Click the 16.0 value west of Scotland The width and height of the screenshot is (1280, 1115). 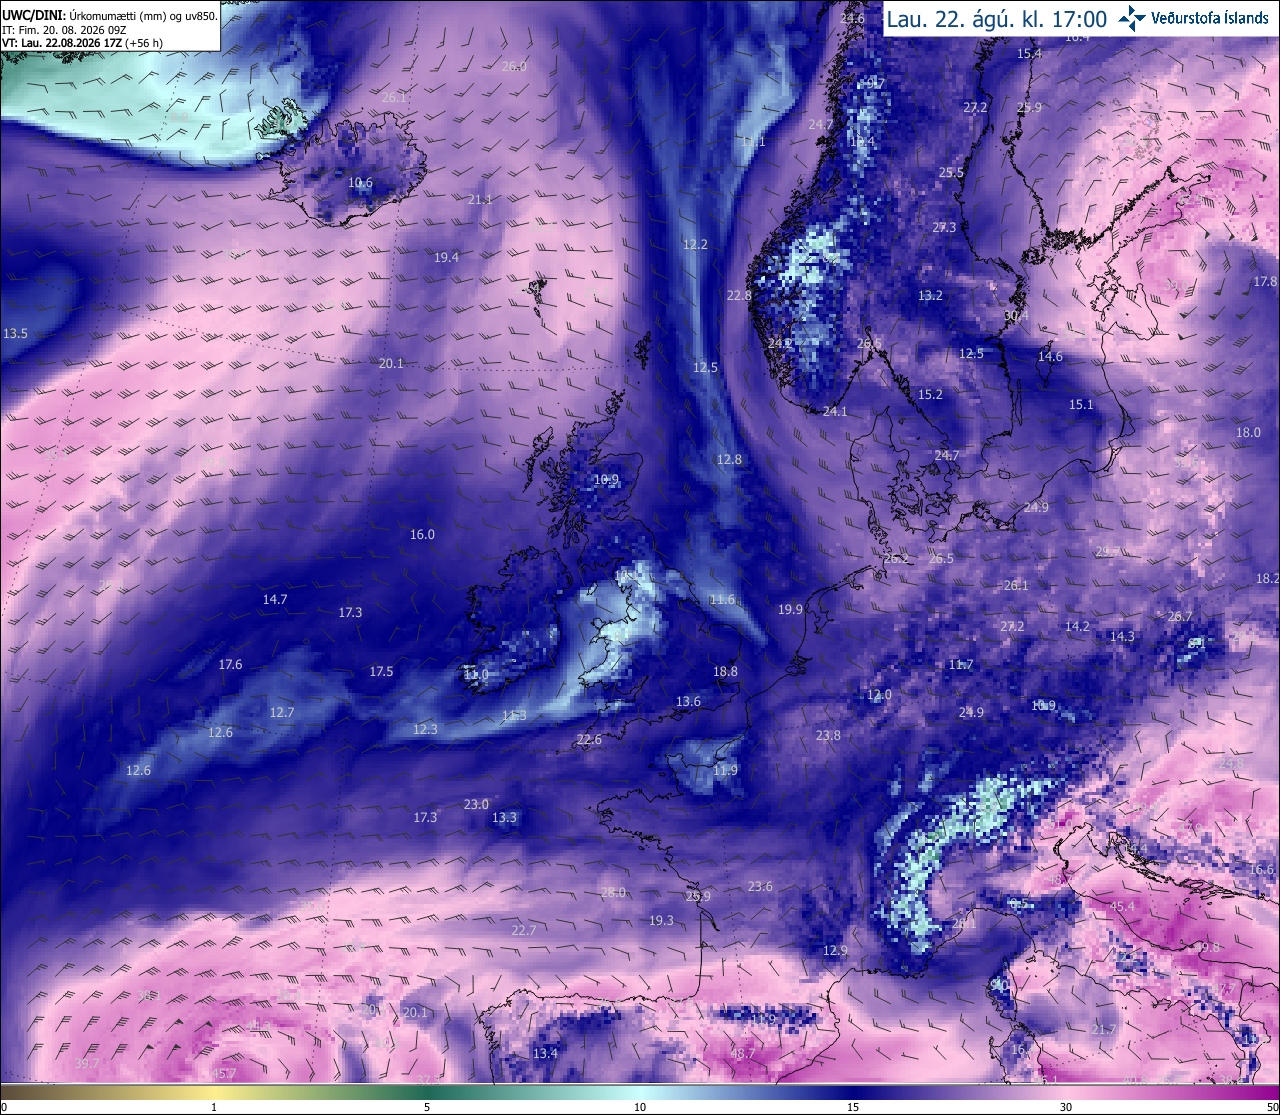[x=422, y=535]
